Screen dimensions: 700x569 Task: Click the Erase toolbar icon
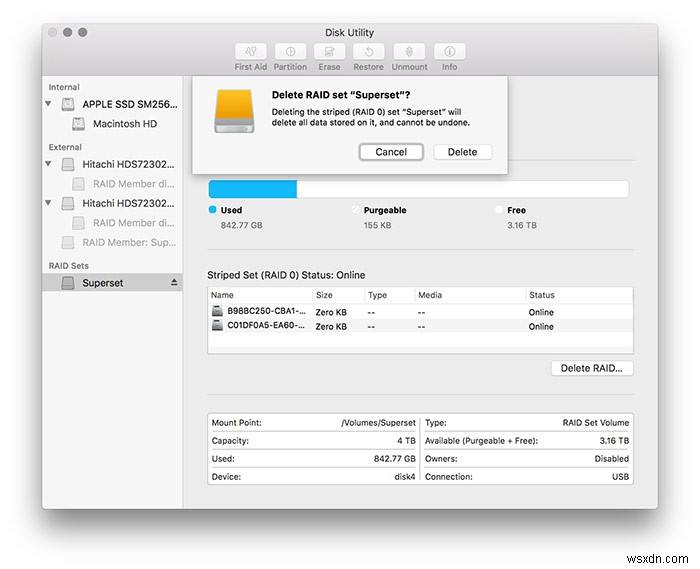329,51
